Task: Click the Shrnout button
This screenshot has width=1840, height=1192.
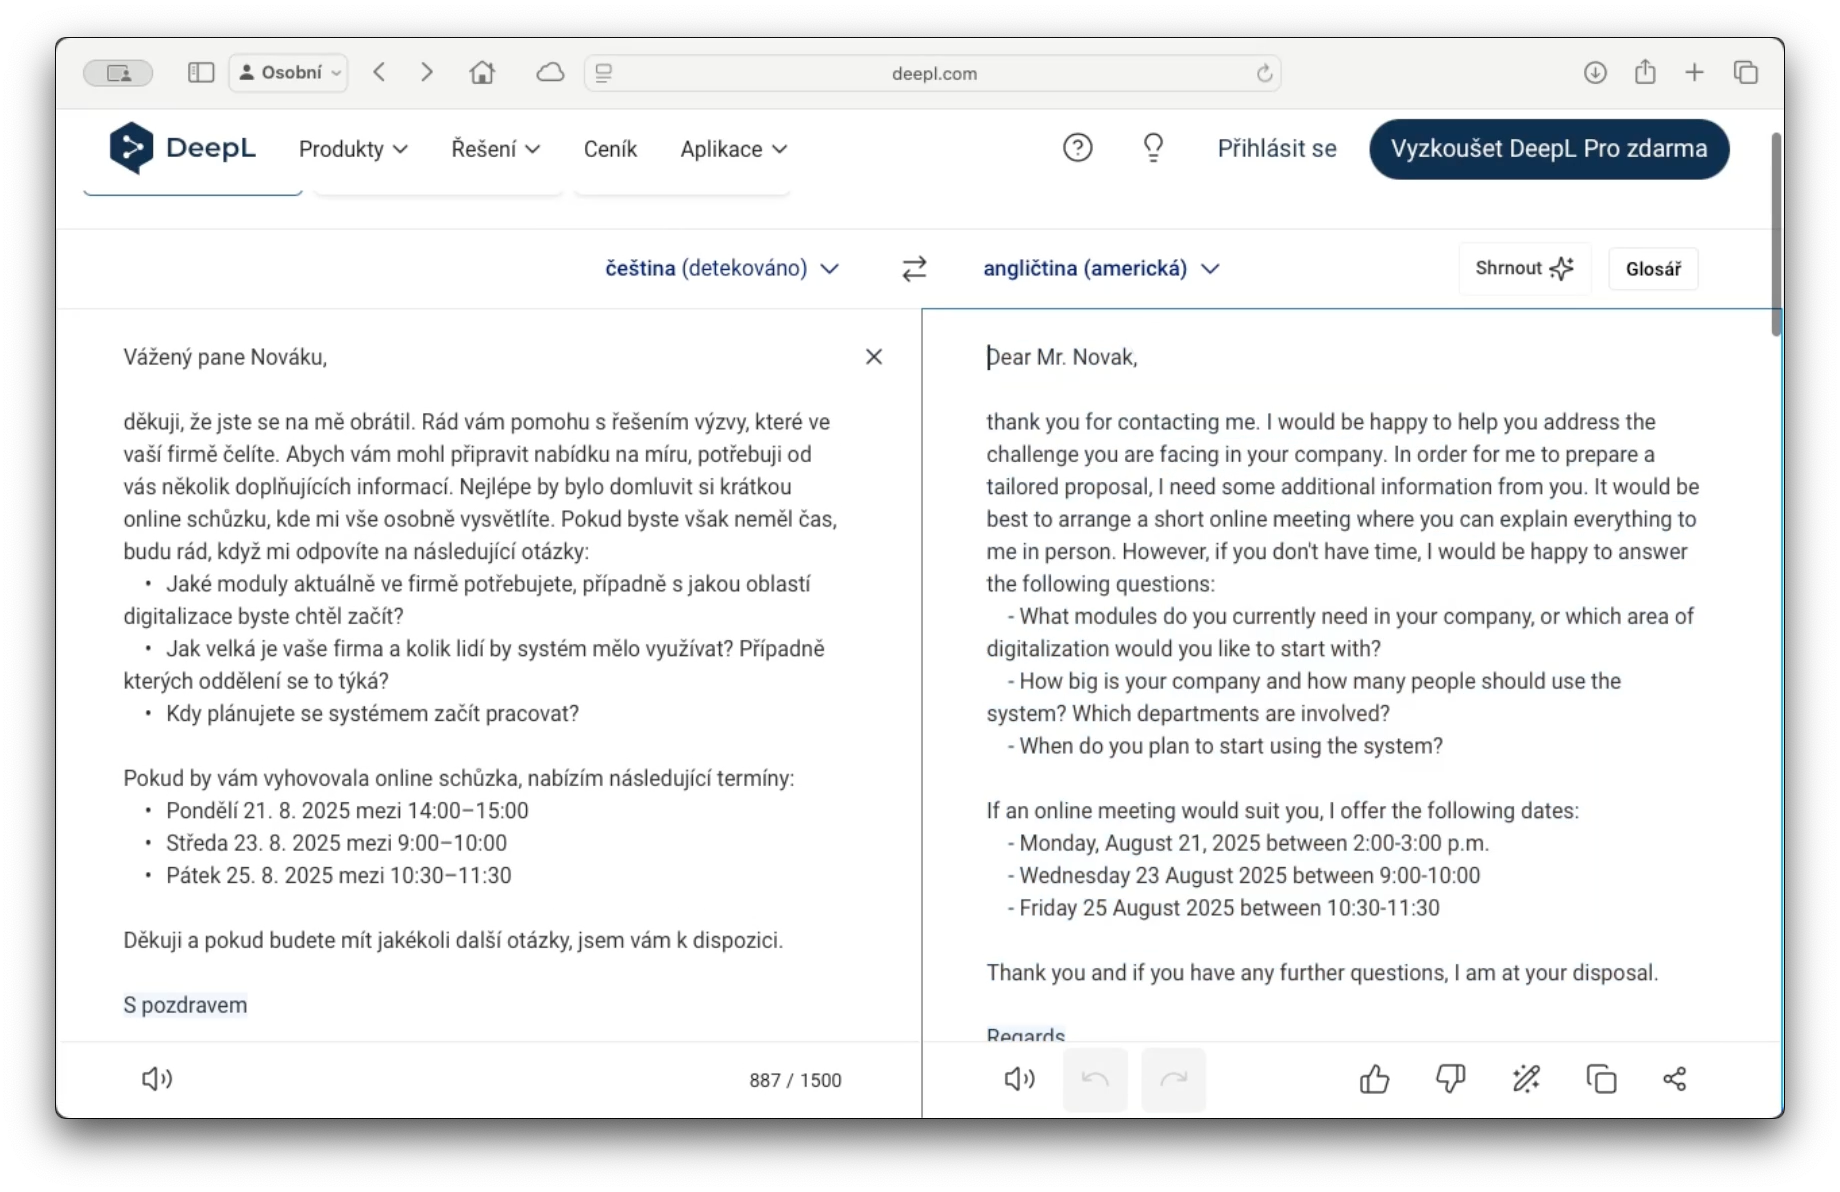Action: click(1525, 268)
